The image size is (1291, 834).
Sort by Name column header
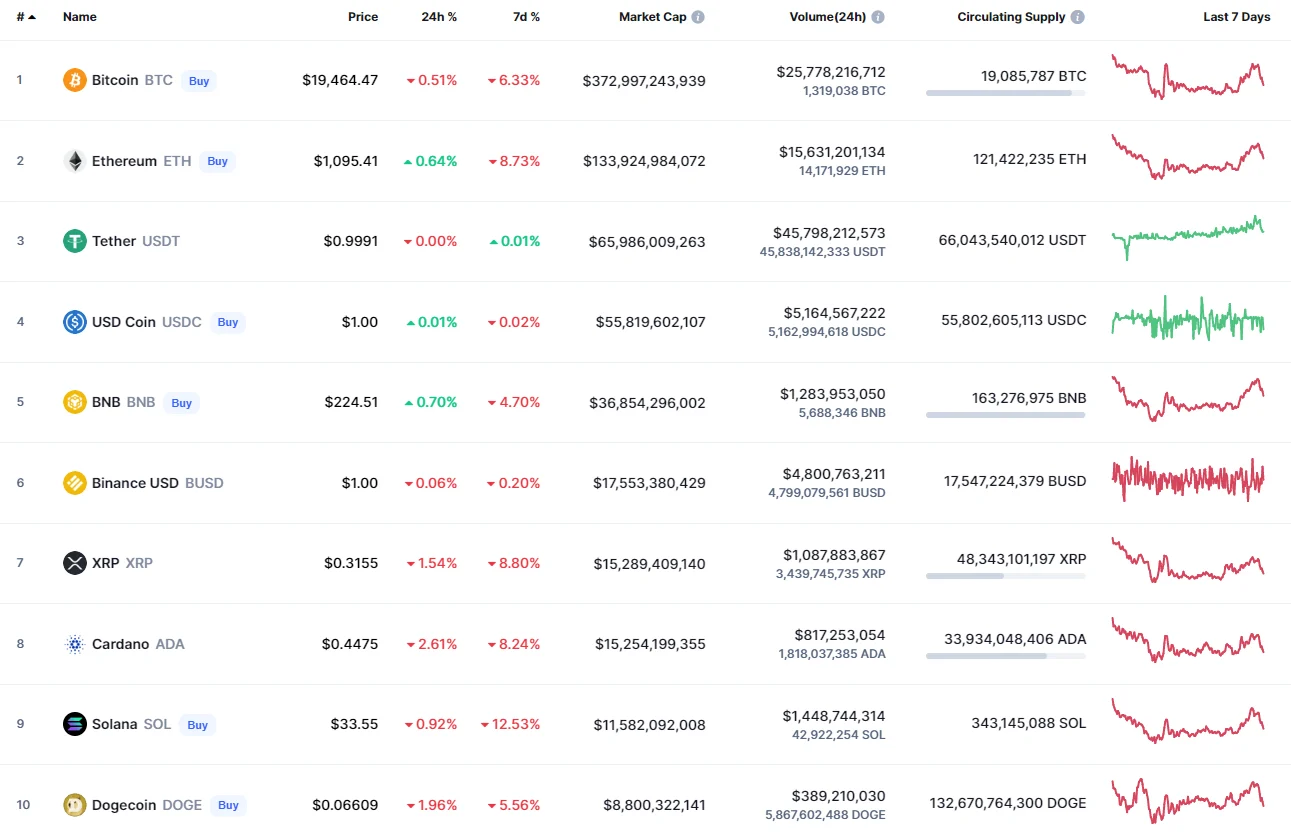point(79,17)
